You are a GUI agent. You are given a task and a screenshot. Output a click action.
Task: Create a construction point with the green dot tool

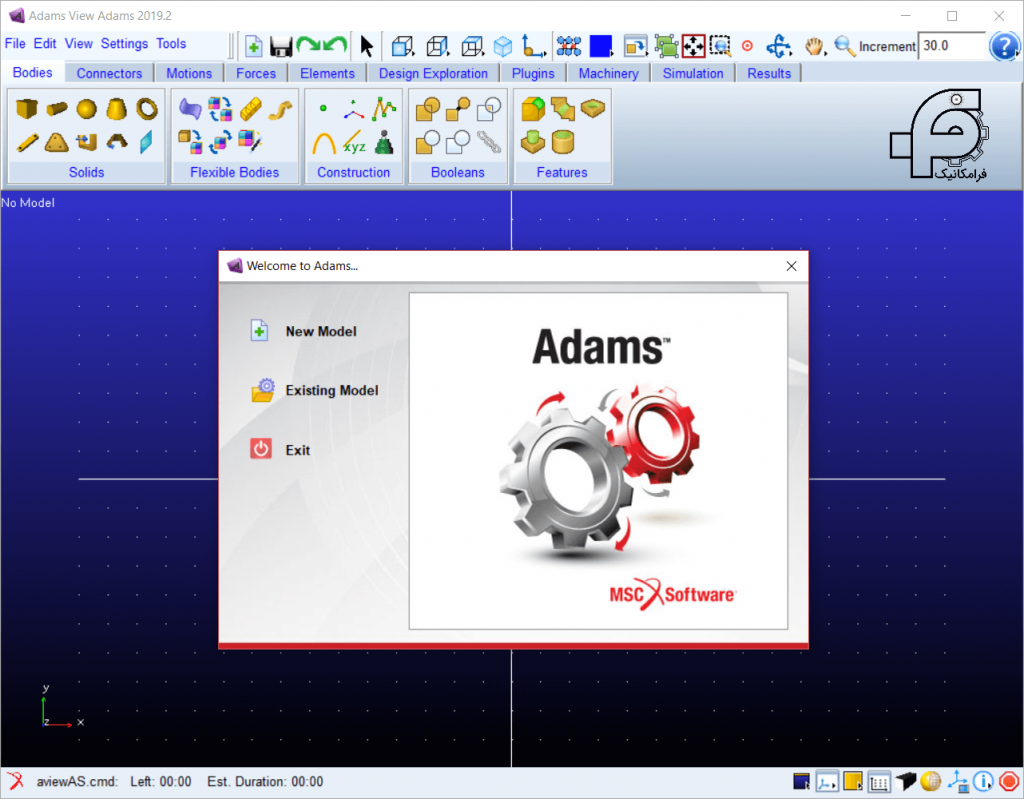(x=323, y=108)
